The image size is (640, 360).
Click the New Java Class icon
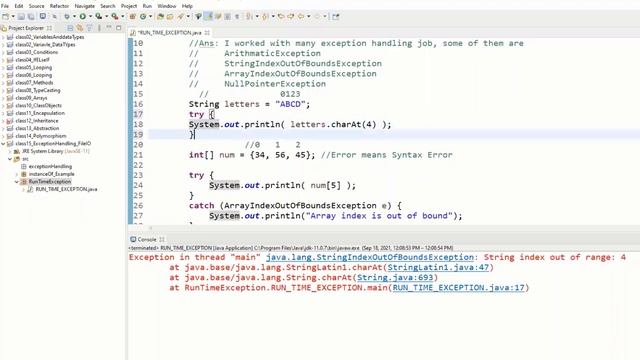pos(143,16)
